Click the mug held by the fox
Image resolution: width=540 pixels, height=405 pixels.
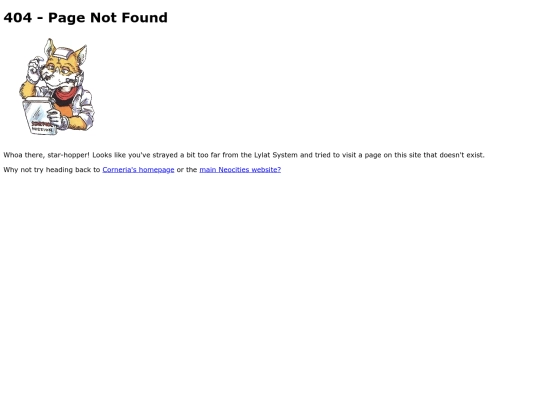click(39, 116)
